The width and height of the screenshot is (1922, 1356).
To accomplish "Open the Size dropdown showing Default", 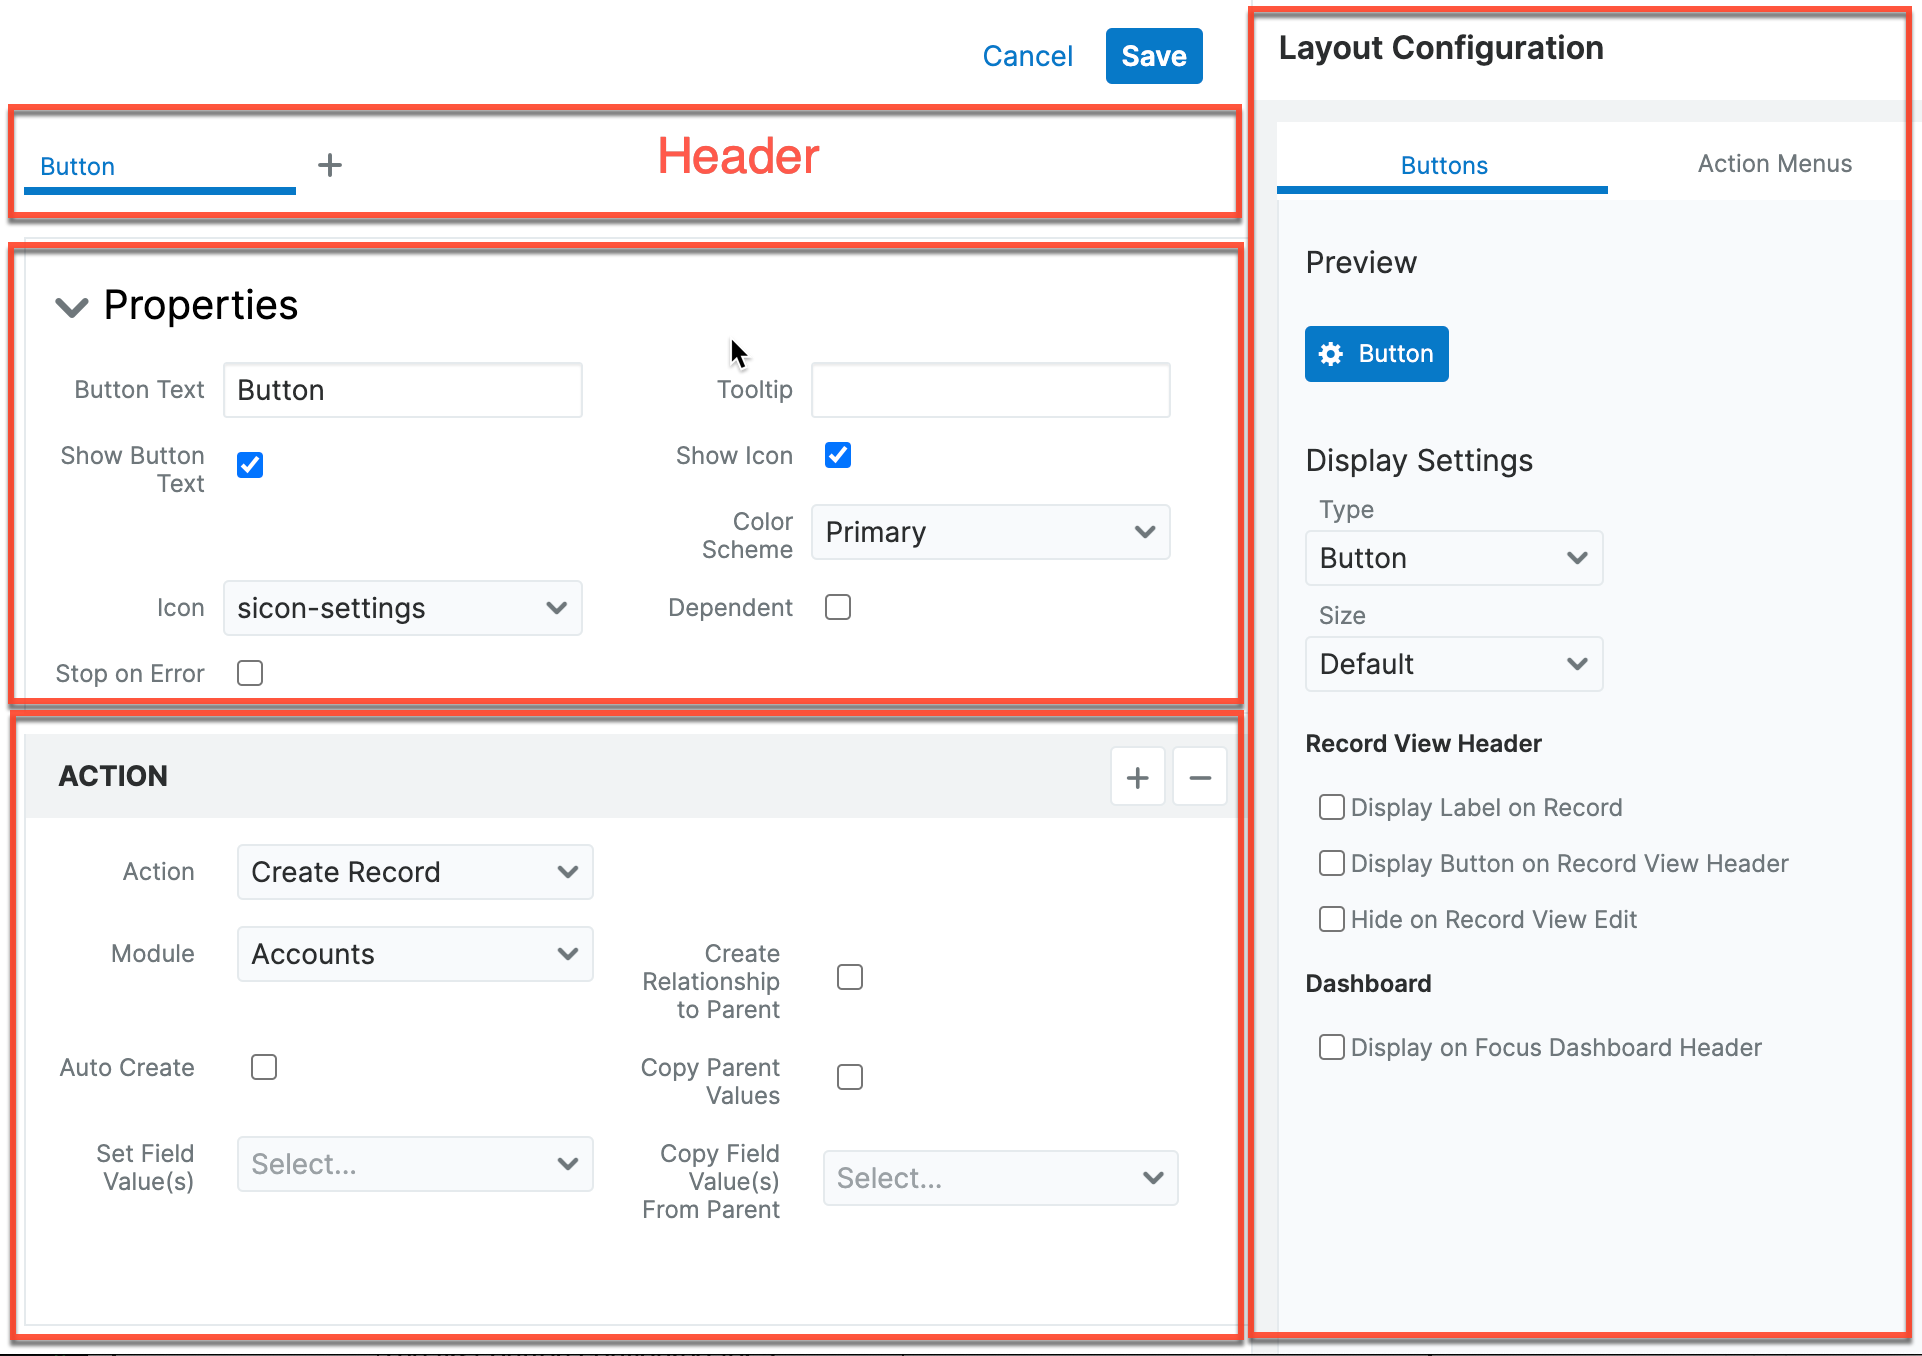I will click(1453, 664).
